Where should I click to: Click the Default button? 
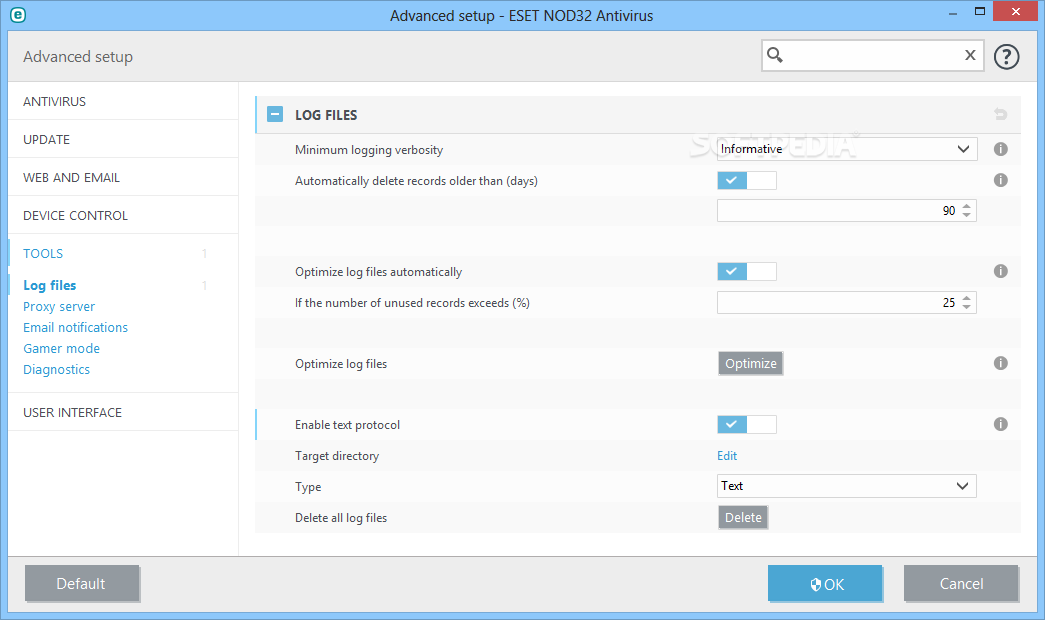[x=81, y=583]
